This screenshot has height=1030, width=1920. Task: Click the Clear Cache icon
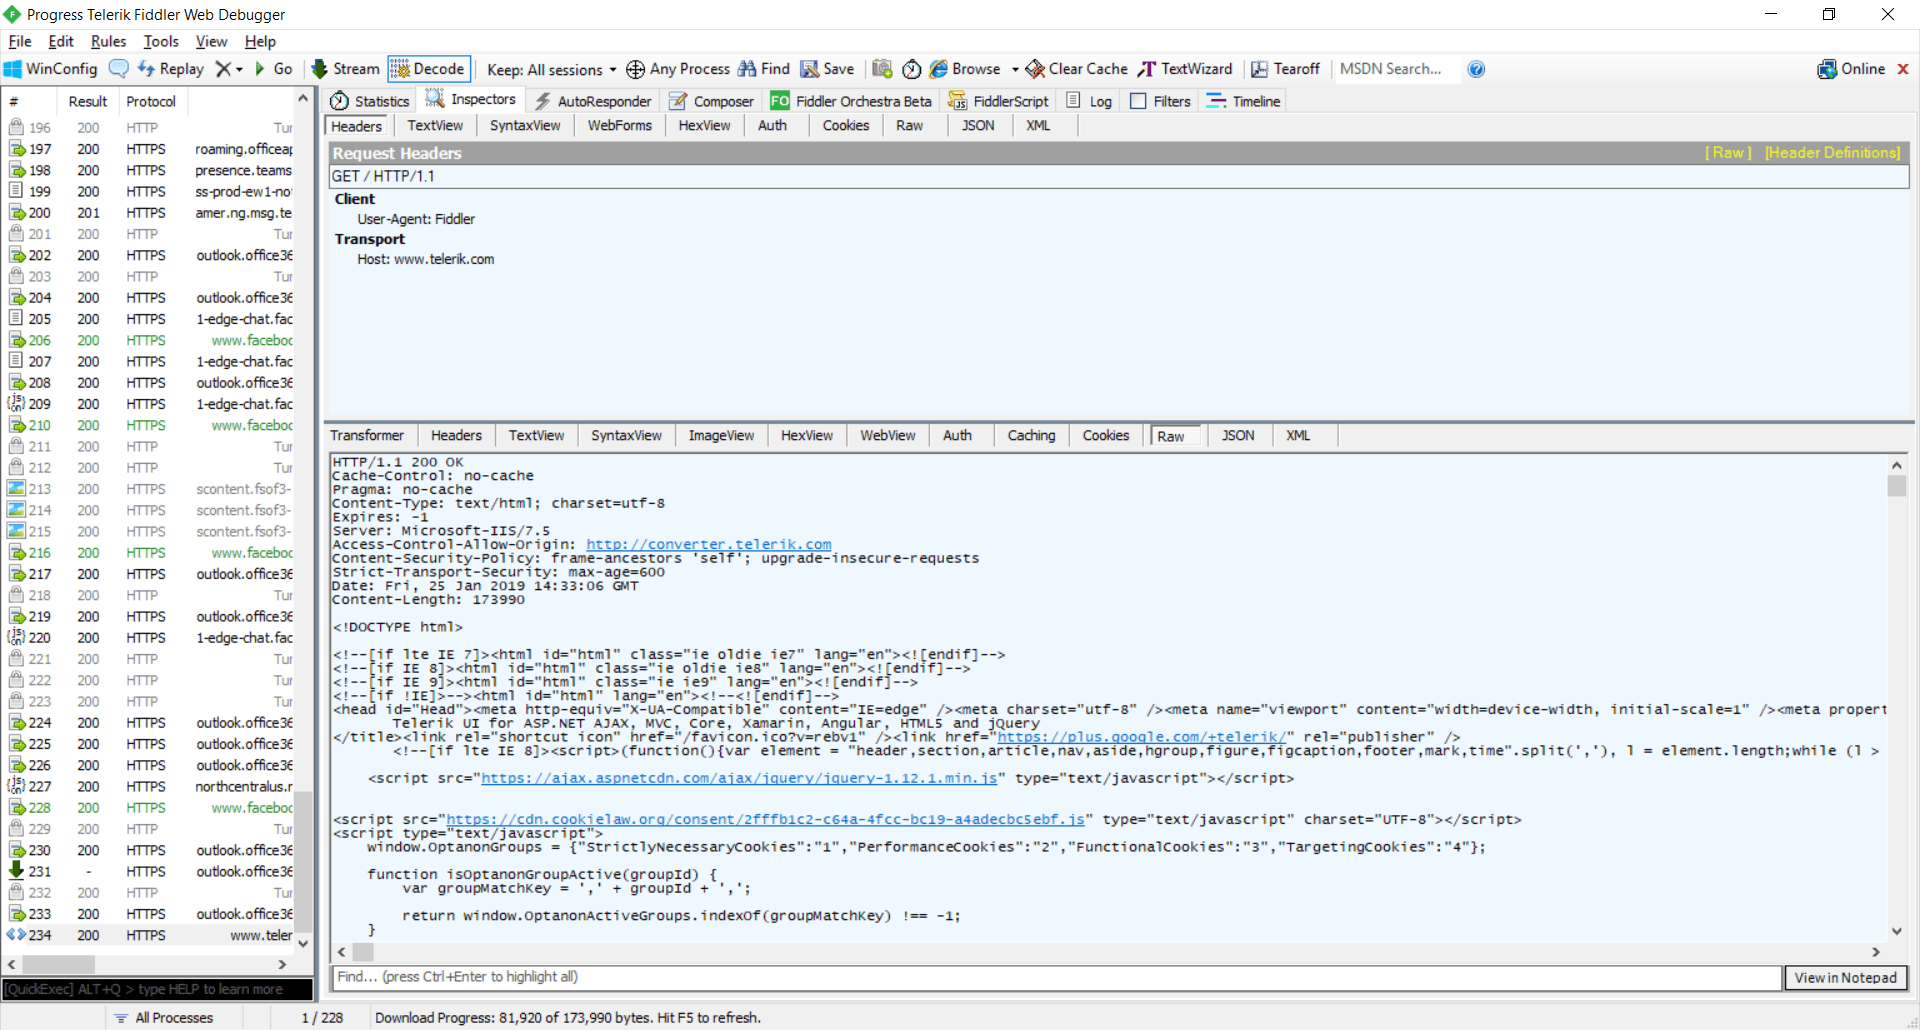[1035, 69]
